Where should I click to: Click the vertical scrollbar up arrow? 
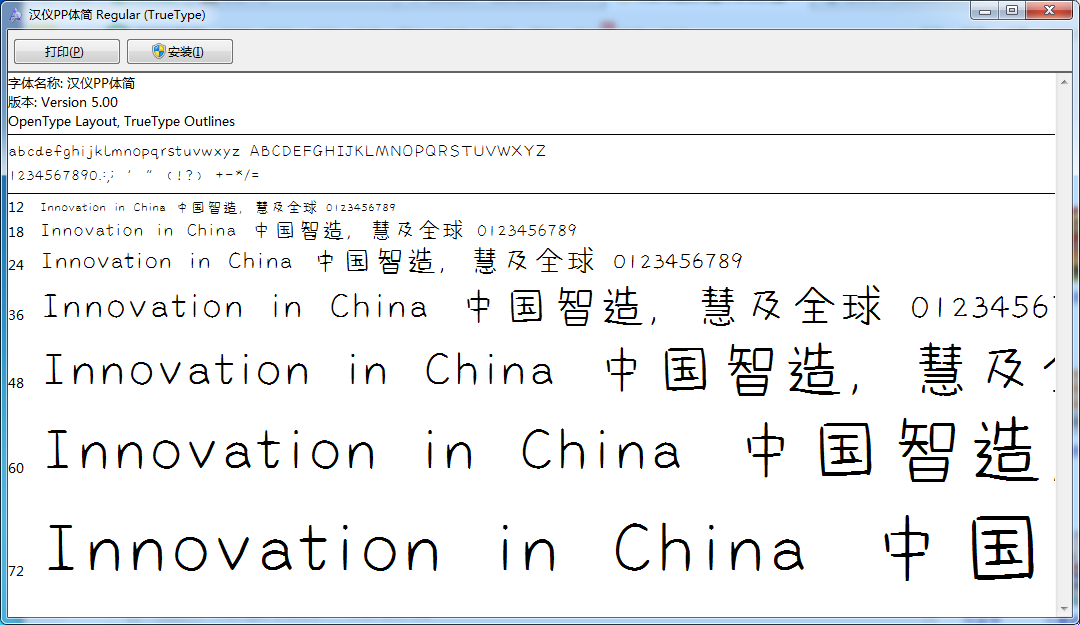1064,81
